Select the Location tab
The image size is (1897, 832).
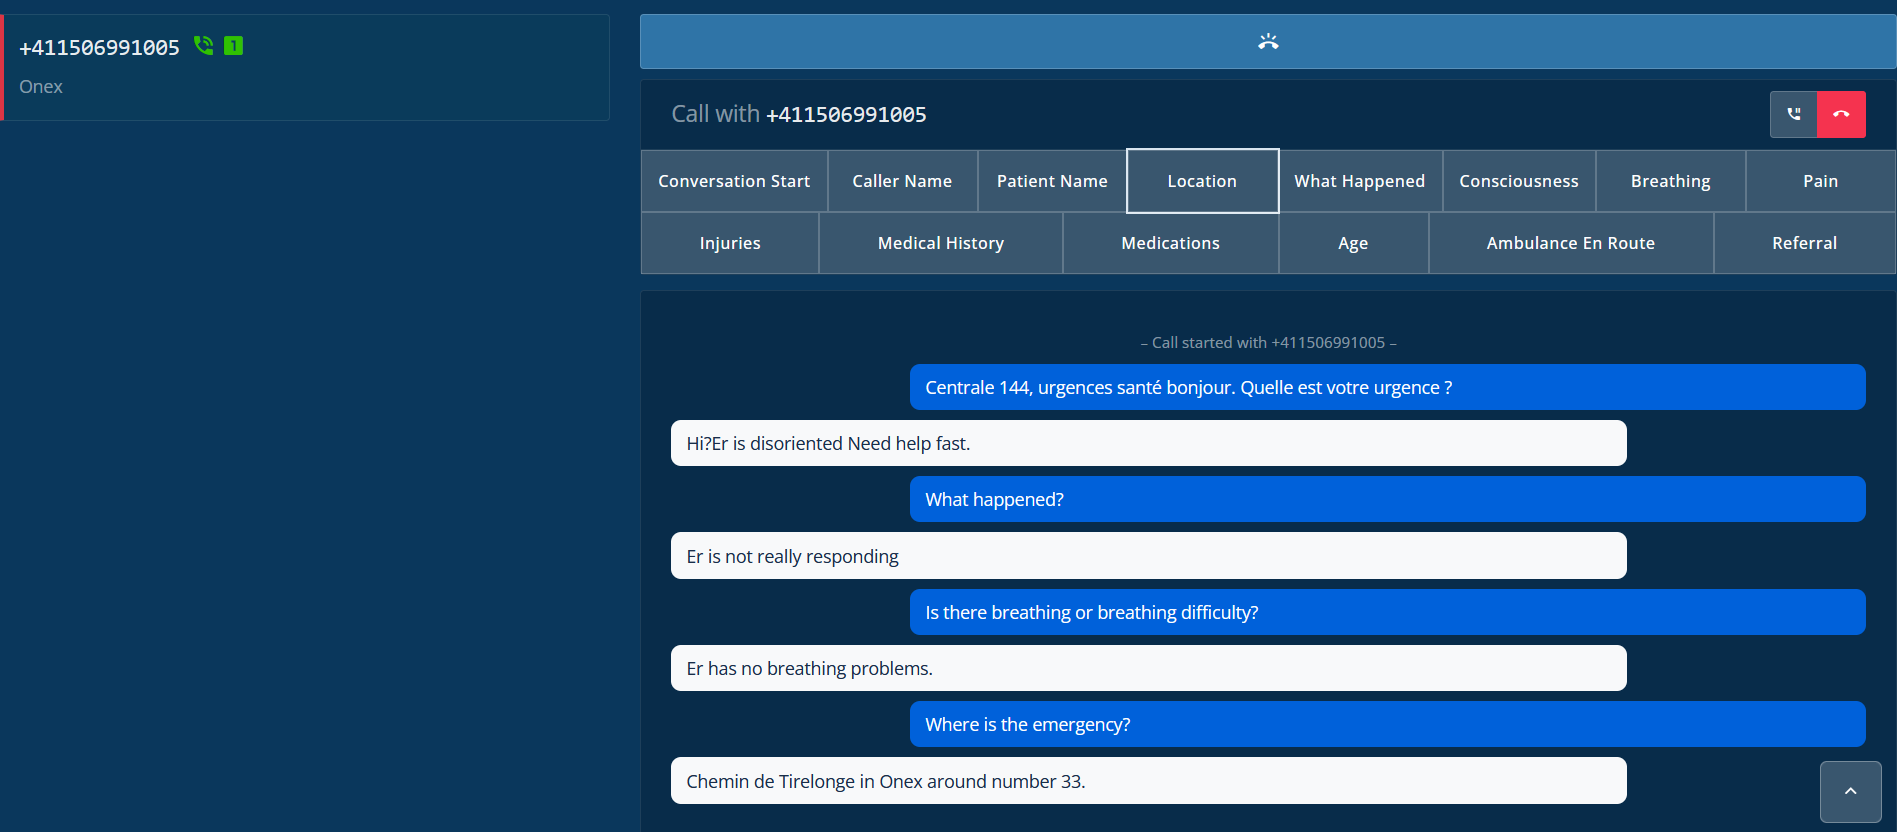click(x=1202, y=181)
